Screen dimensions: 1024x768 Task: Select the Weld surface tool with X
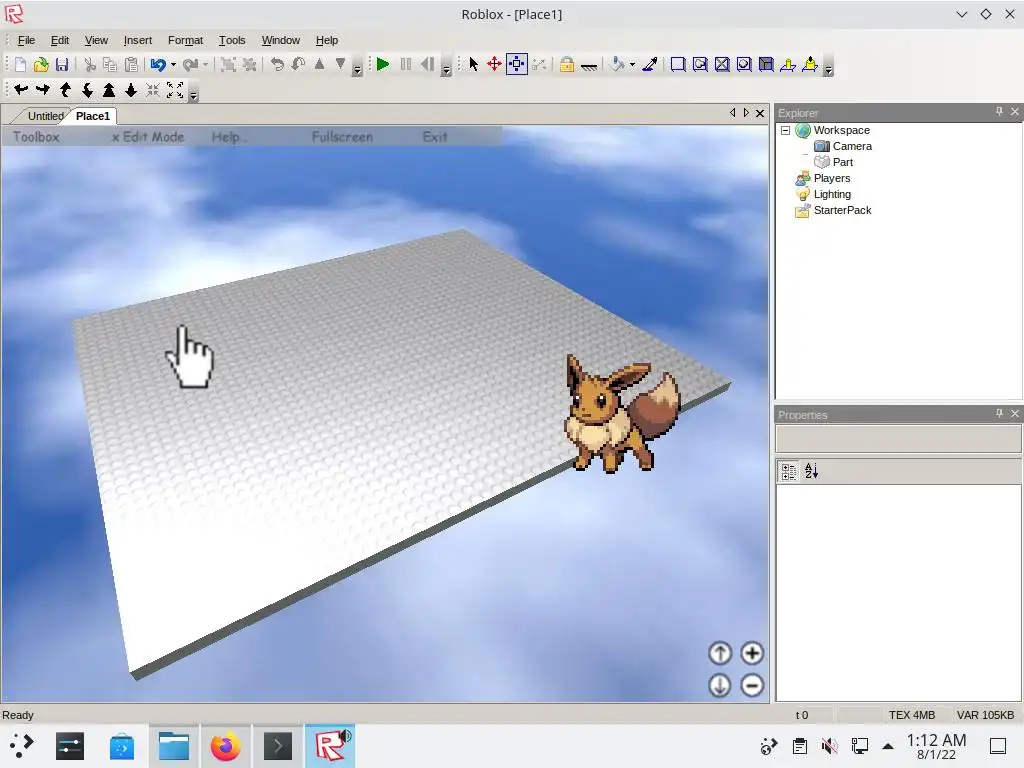[722, 64]
